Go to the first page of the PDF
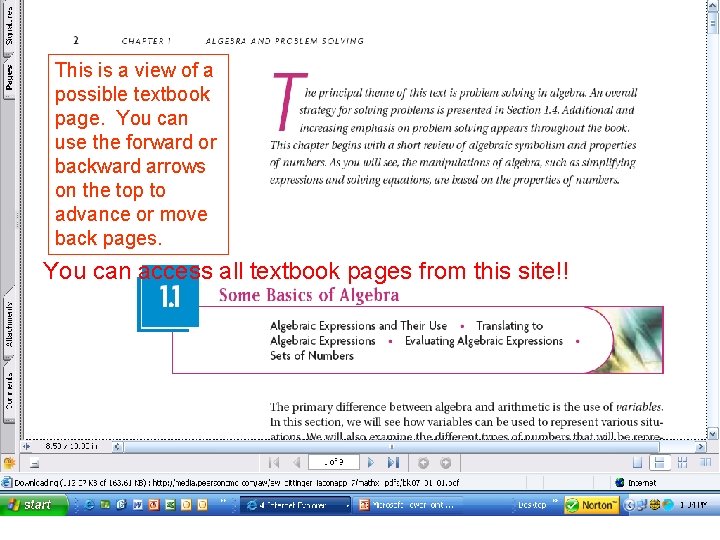 pyautogui.click(x=274, y=463)
